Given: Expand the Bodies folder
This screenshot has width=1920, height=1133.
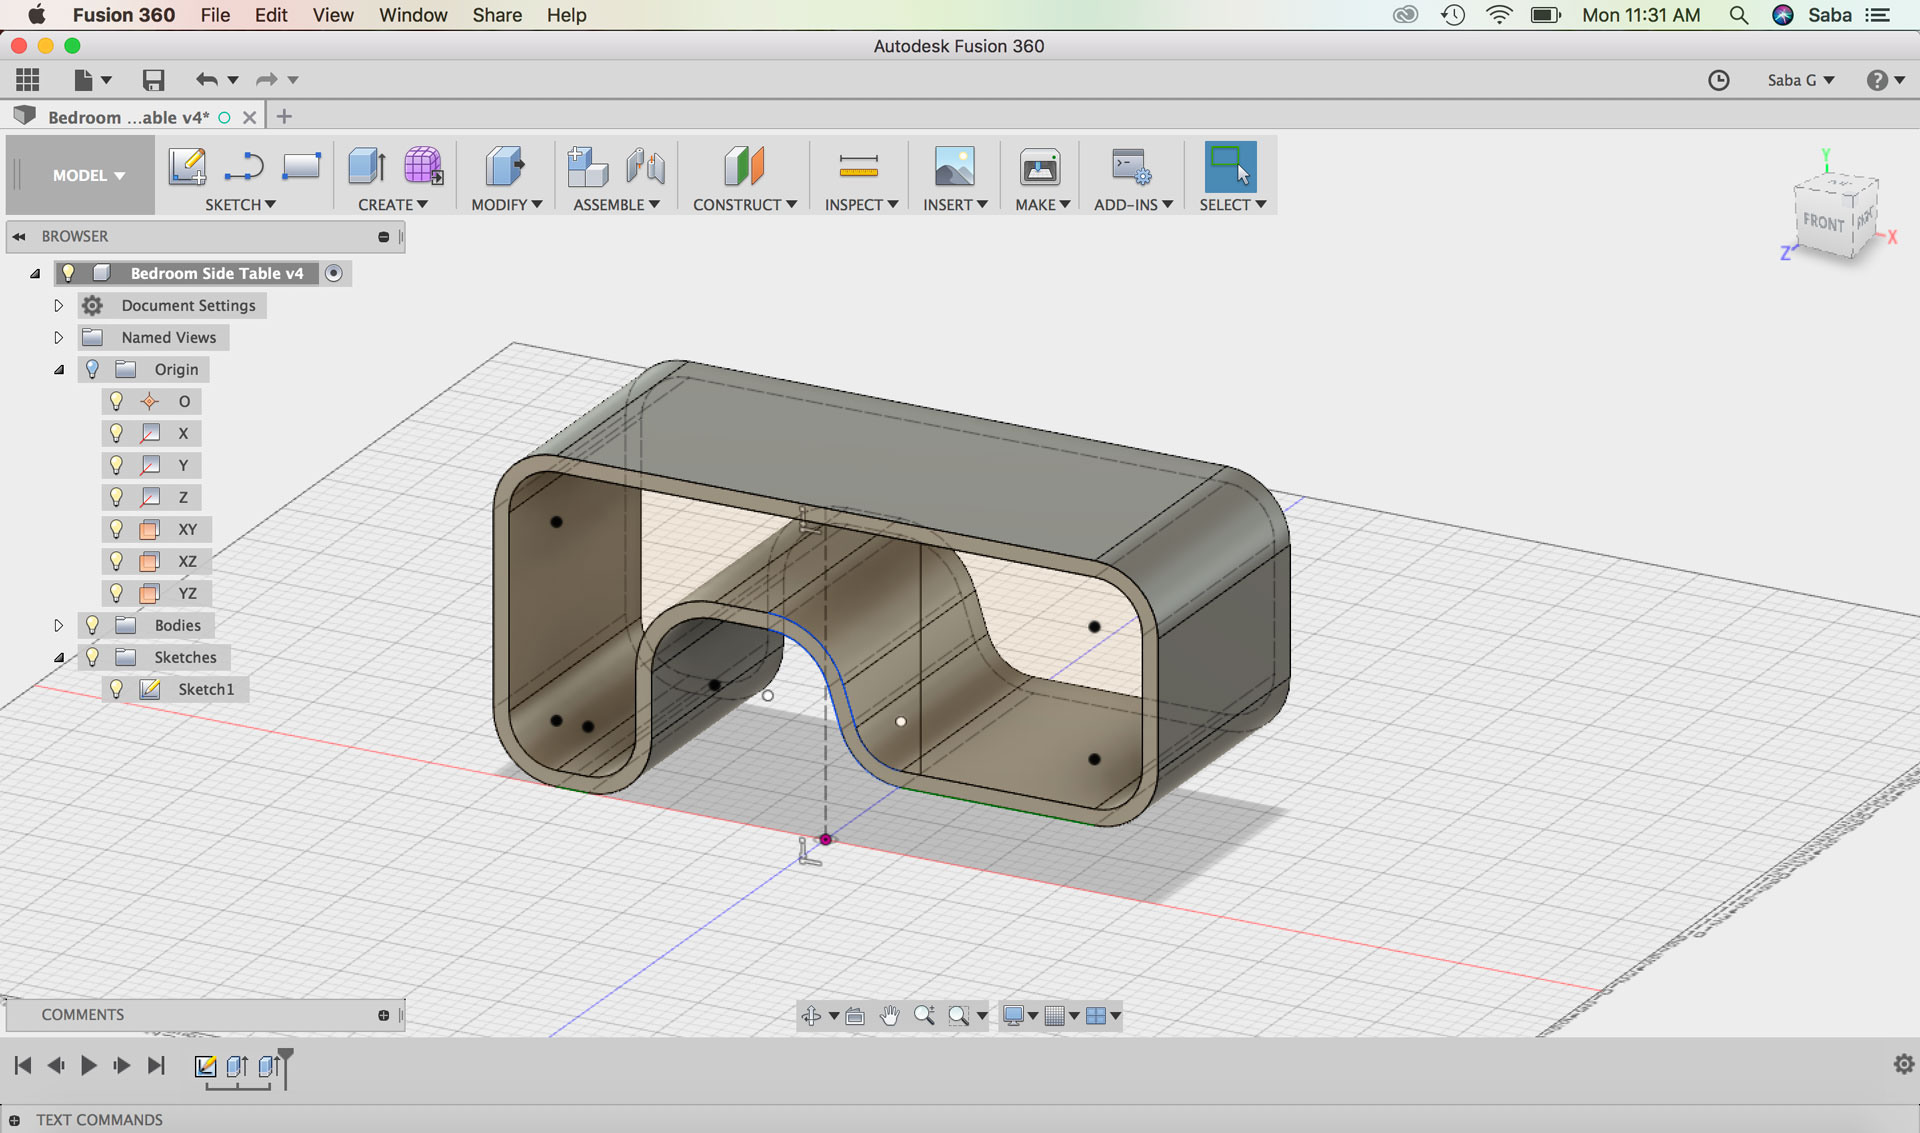Looking at the screenshot, I should 58,625.
